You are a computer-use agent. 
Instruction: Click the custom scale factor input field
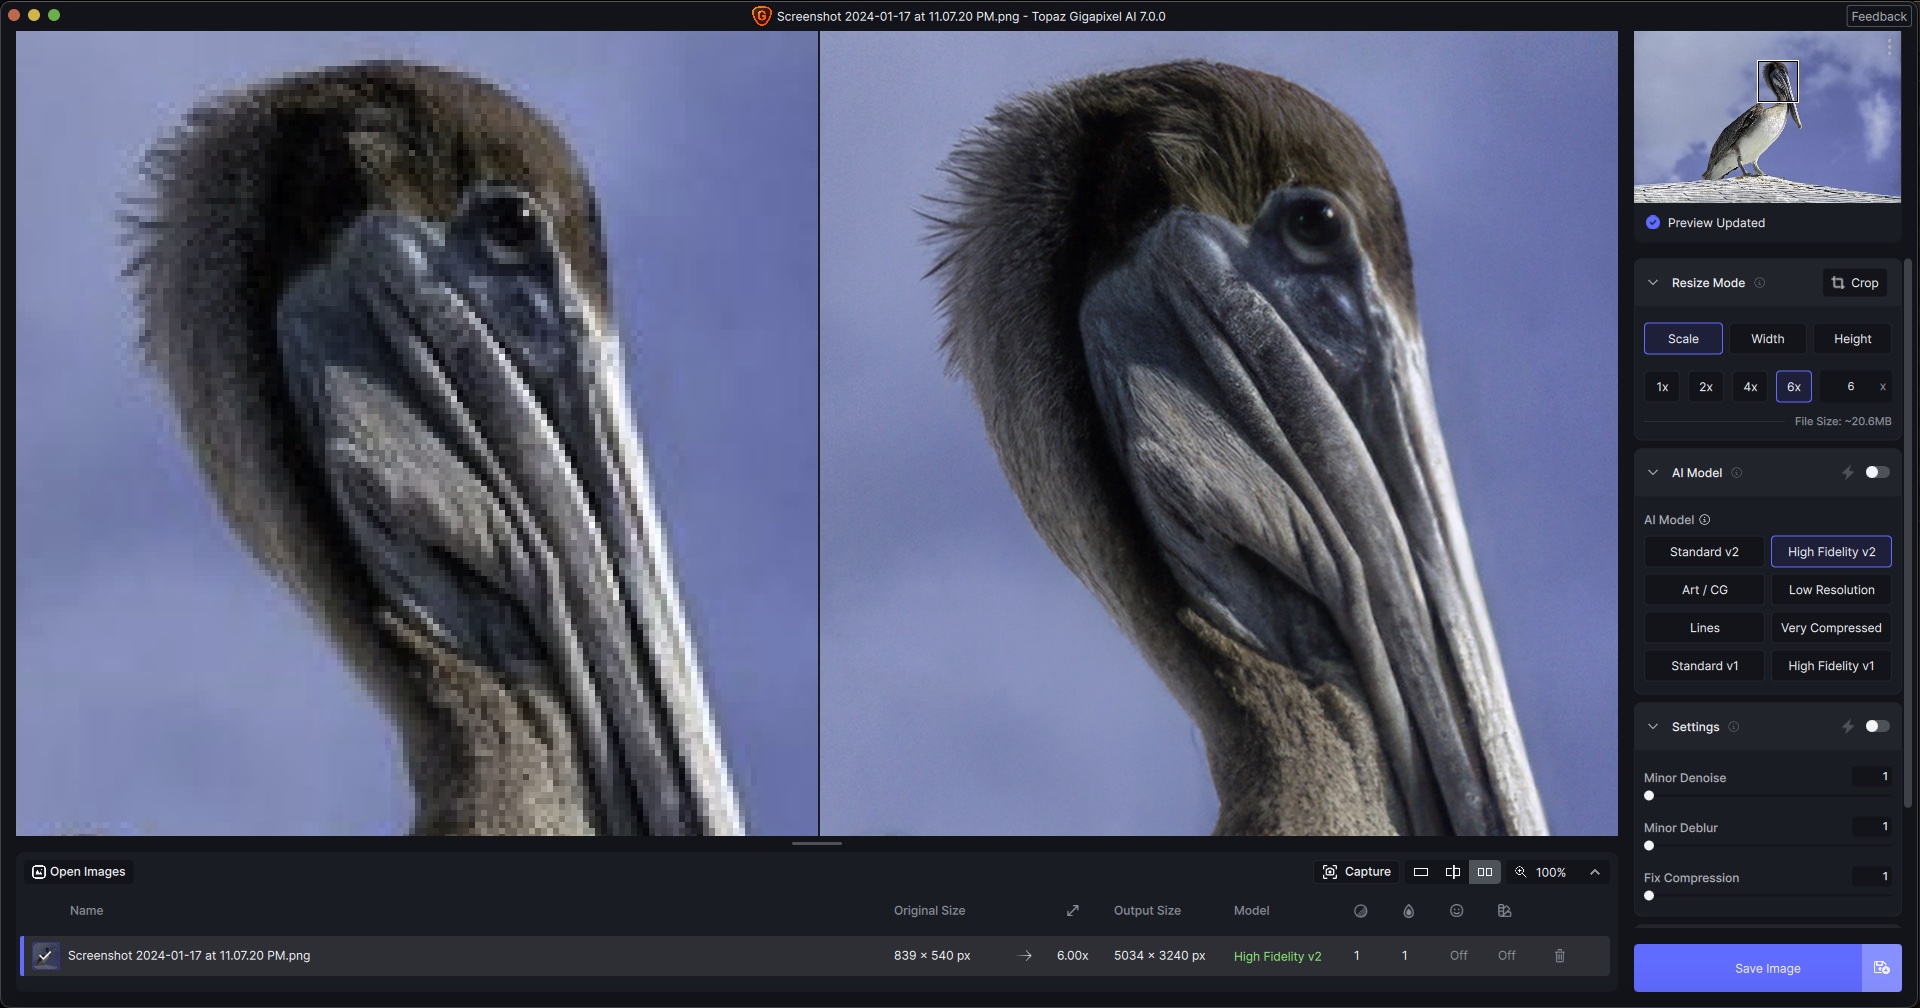[1850, 387]
